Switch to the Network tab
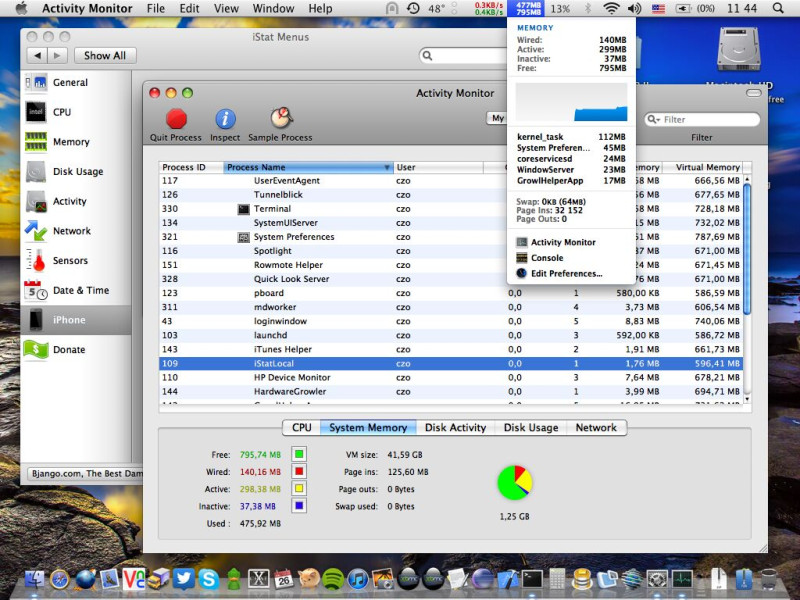 point(596,428)
